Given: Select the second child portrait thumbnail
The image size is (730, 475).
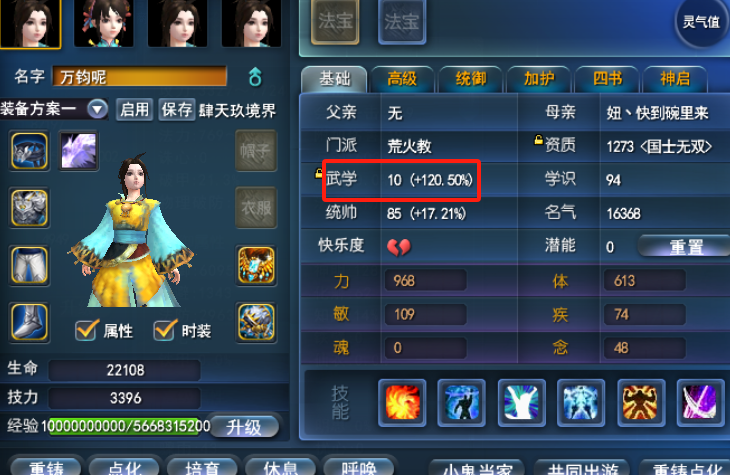Looking at the screenshot, I should coord(104,23).
